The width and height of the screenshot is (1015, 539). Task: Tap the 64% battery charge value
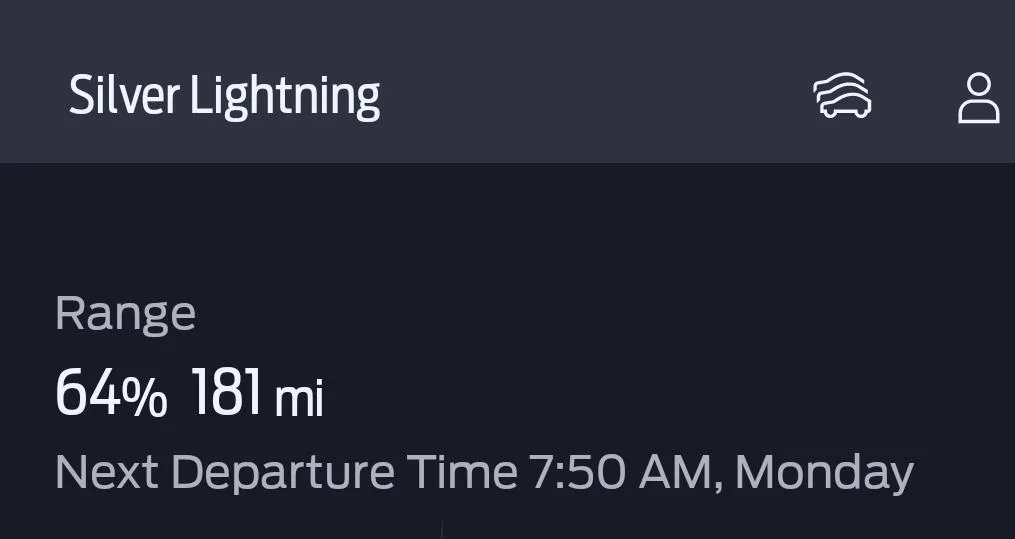pos(111,392)
